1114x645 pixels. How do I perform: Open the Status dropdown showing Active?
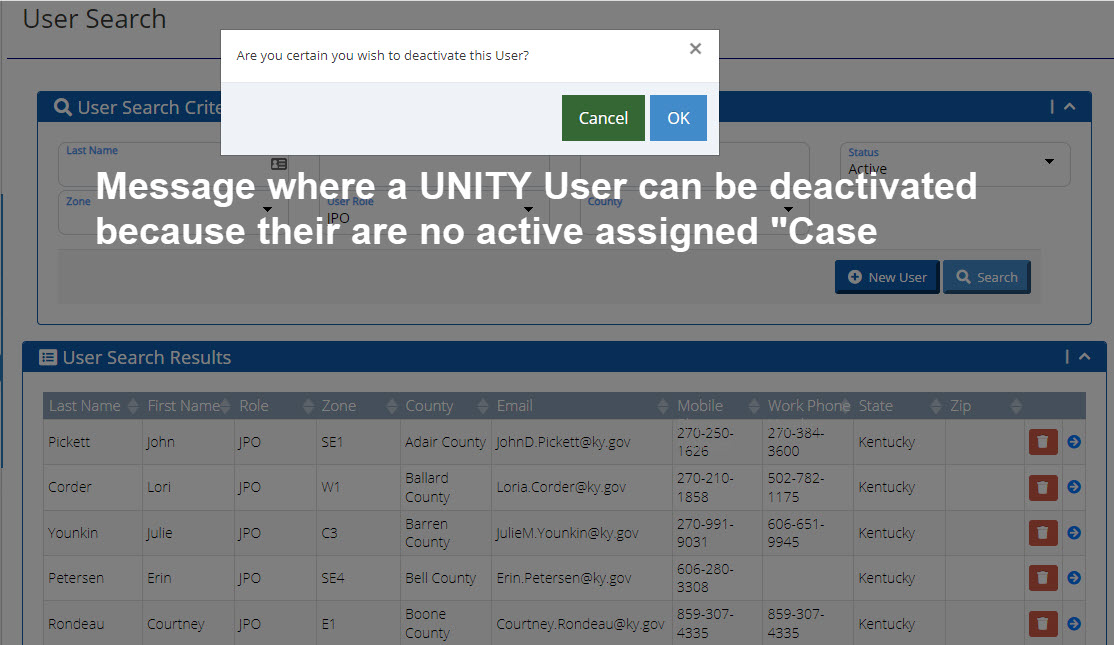[1049, 163]
